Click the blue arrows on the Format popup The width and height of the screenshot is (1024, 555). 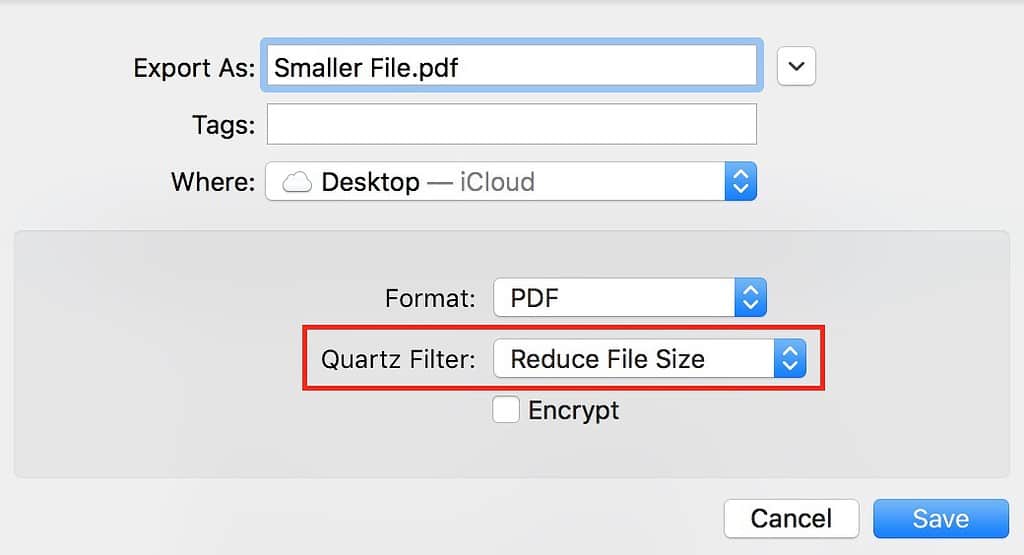[x=750, y=298]
